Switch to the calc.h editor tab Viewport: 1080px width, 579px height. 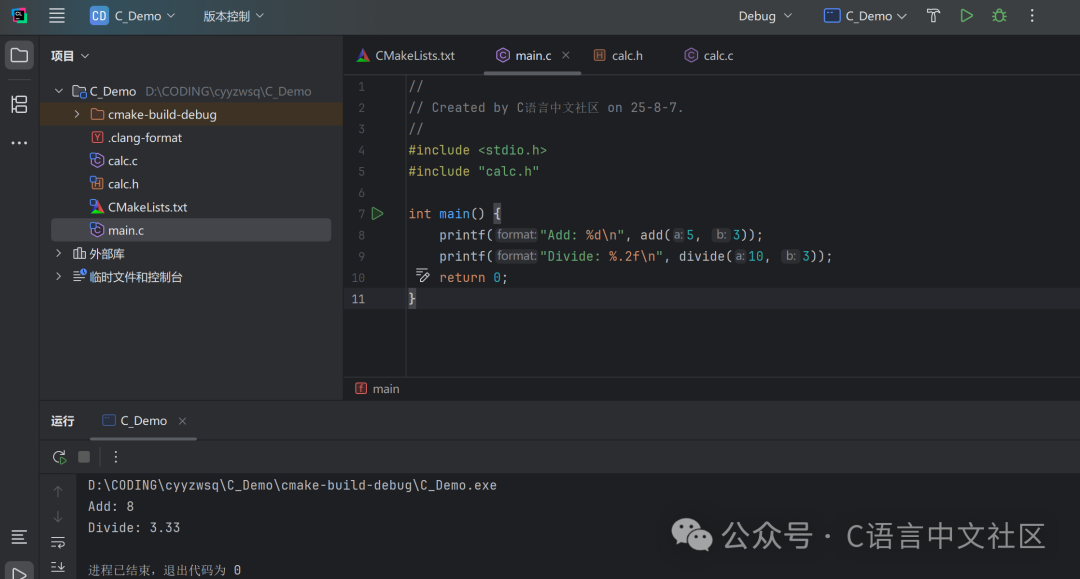[619, 56]
